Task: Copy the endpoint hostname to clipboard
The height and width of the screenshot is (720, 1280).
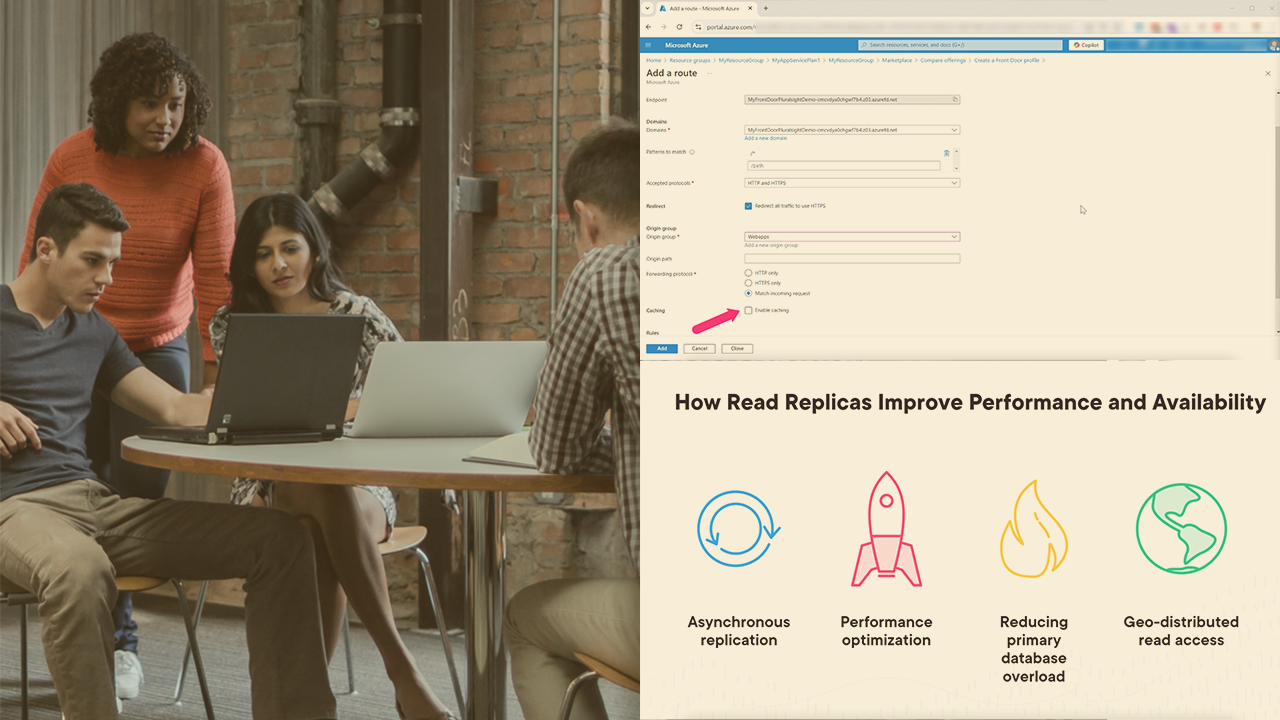Action: click(955, 100)
